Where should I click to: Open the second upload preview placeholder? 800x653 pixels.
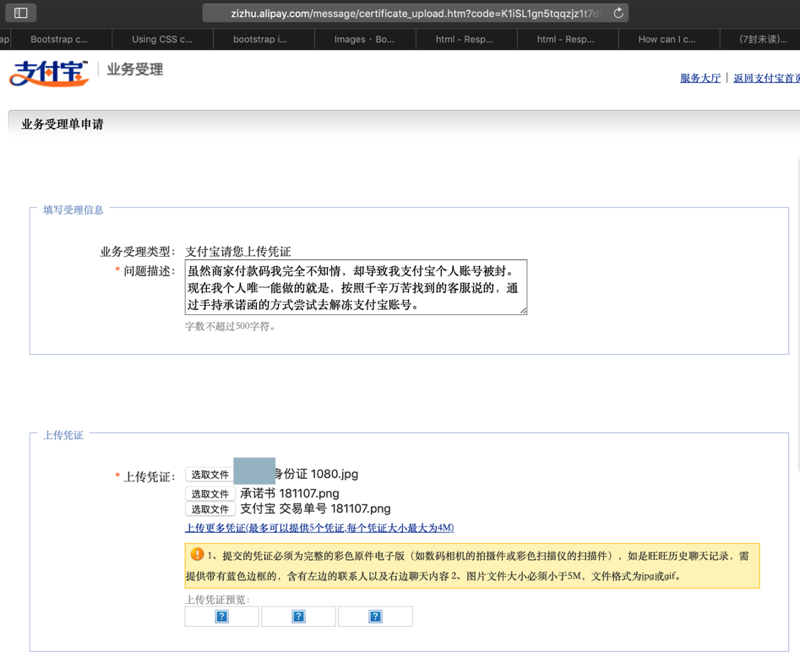[298, 616]
